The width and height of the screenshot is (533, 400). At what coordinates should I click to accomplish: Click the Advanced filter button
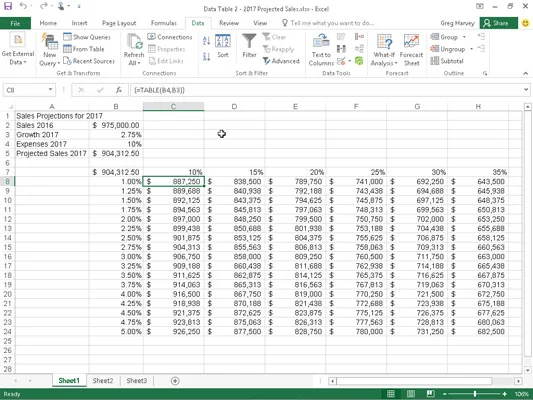click(281, 61)
